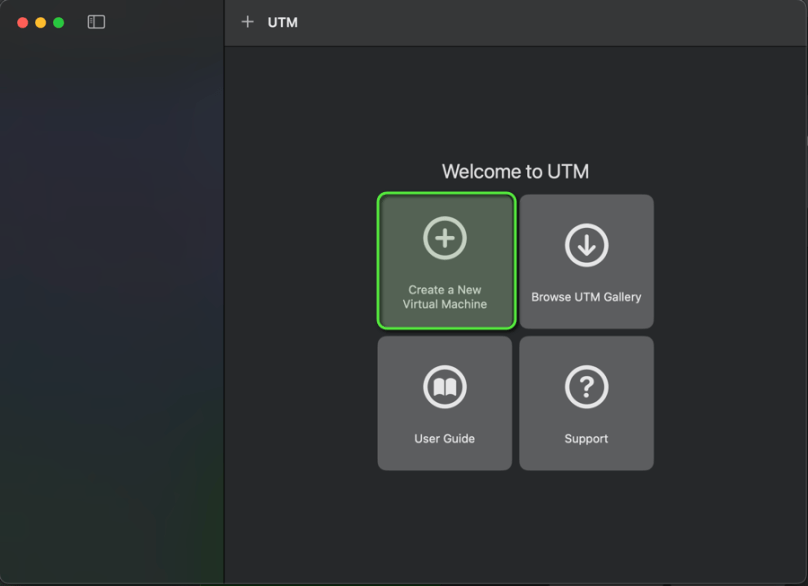The height and width of the screenshot is (586, 808).
Task: Click the Welcome to UTM heading
Action: pos(516,171)
